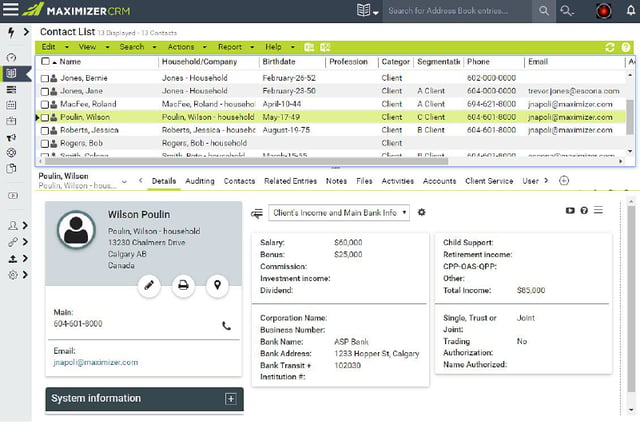Check the Jones, Bernie row checkbox

pos(44,78)
